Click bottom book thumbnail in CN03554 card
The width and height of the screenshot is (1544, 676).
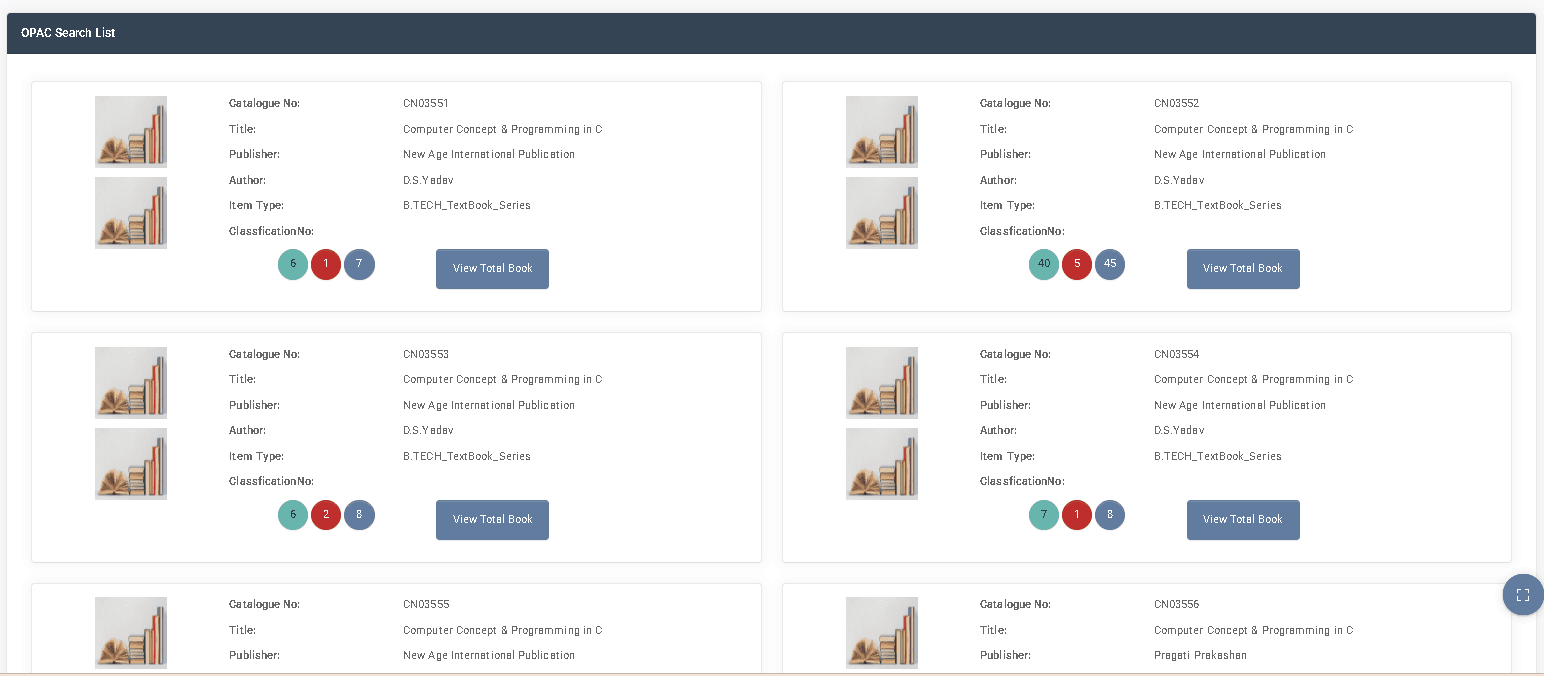point(882,464)
